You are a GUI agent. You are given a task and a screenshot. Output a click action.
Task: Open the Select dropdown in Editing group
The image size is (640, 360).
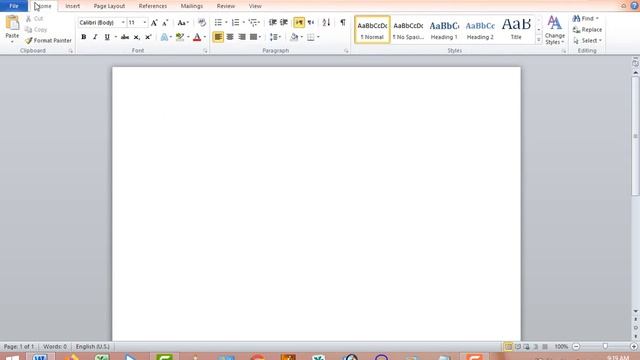587,41
